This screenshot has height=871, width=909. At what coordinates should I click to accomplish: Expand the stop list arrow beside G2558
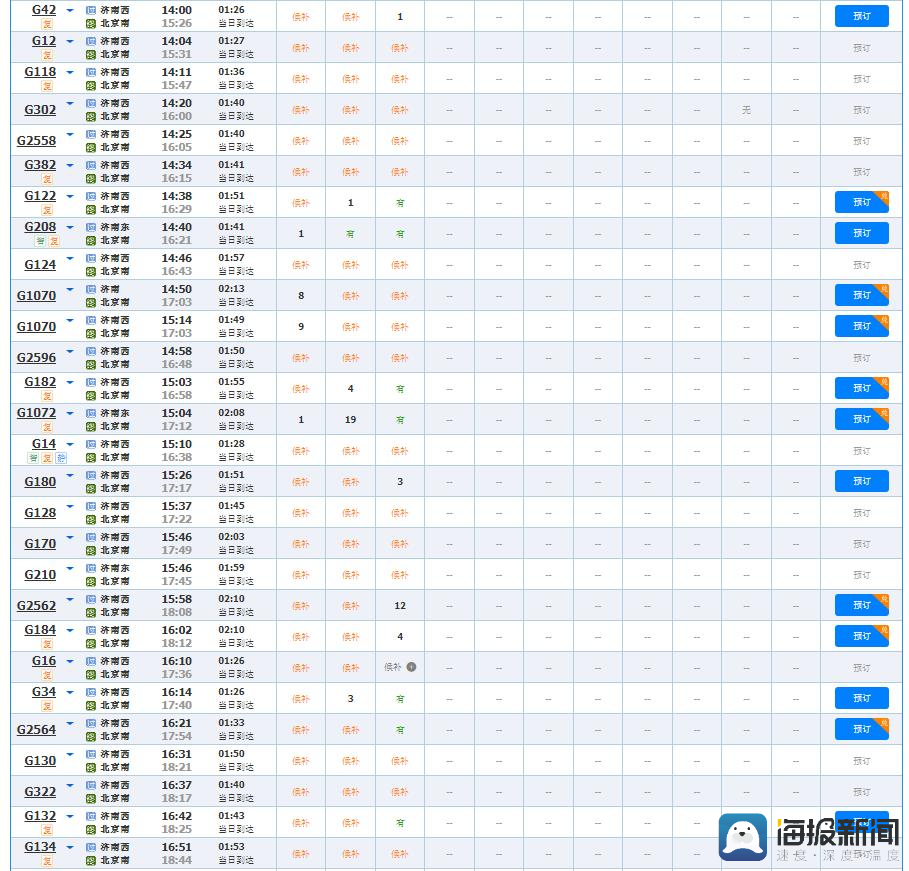(70, 135)
